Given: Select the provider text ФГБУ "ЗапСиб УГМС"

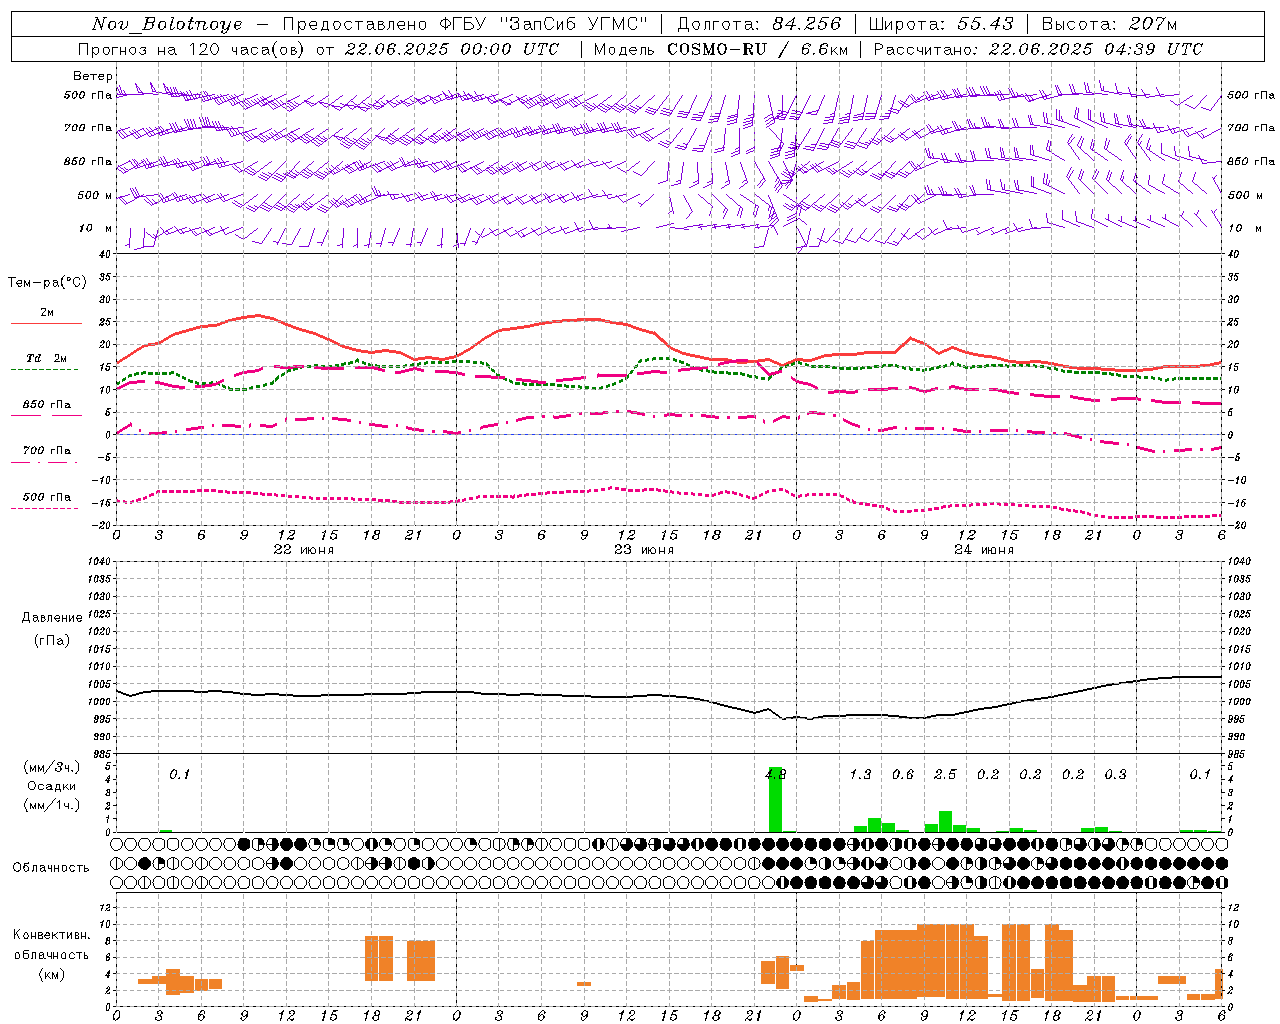Looking at the screenshot, I should pos(544,24).
